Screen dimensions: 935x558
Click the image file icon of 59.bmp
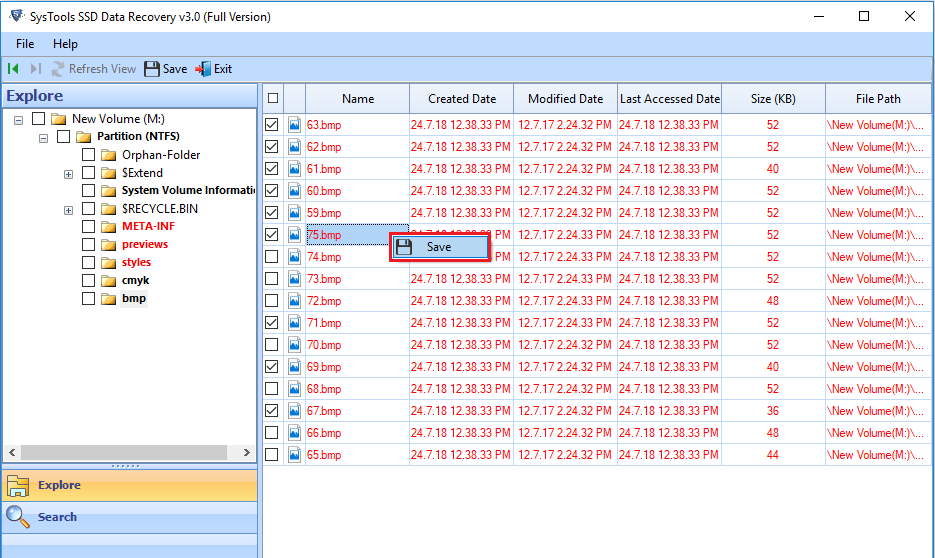tap(295, 213)
